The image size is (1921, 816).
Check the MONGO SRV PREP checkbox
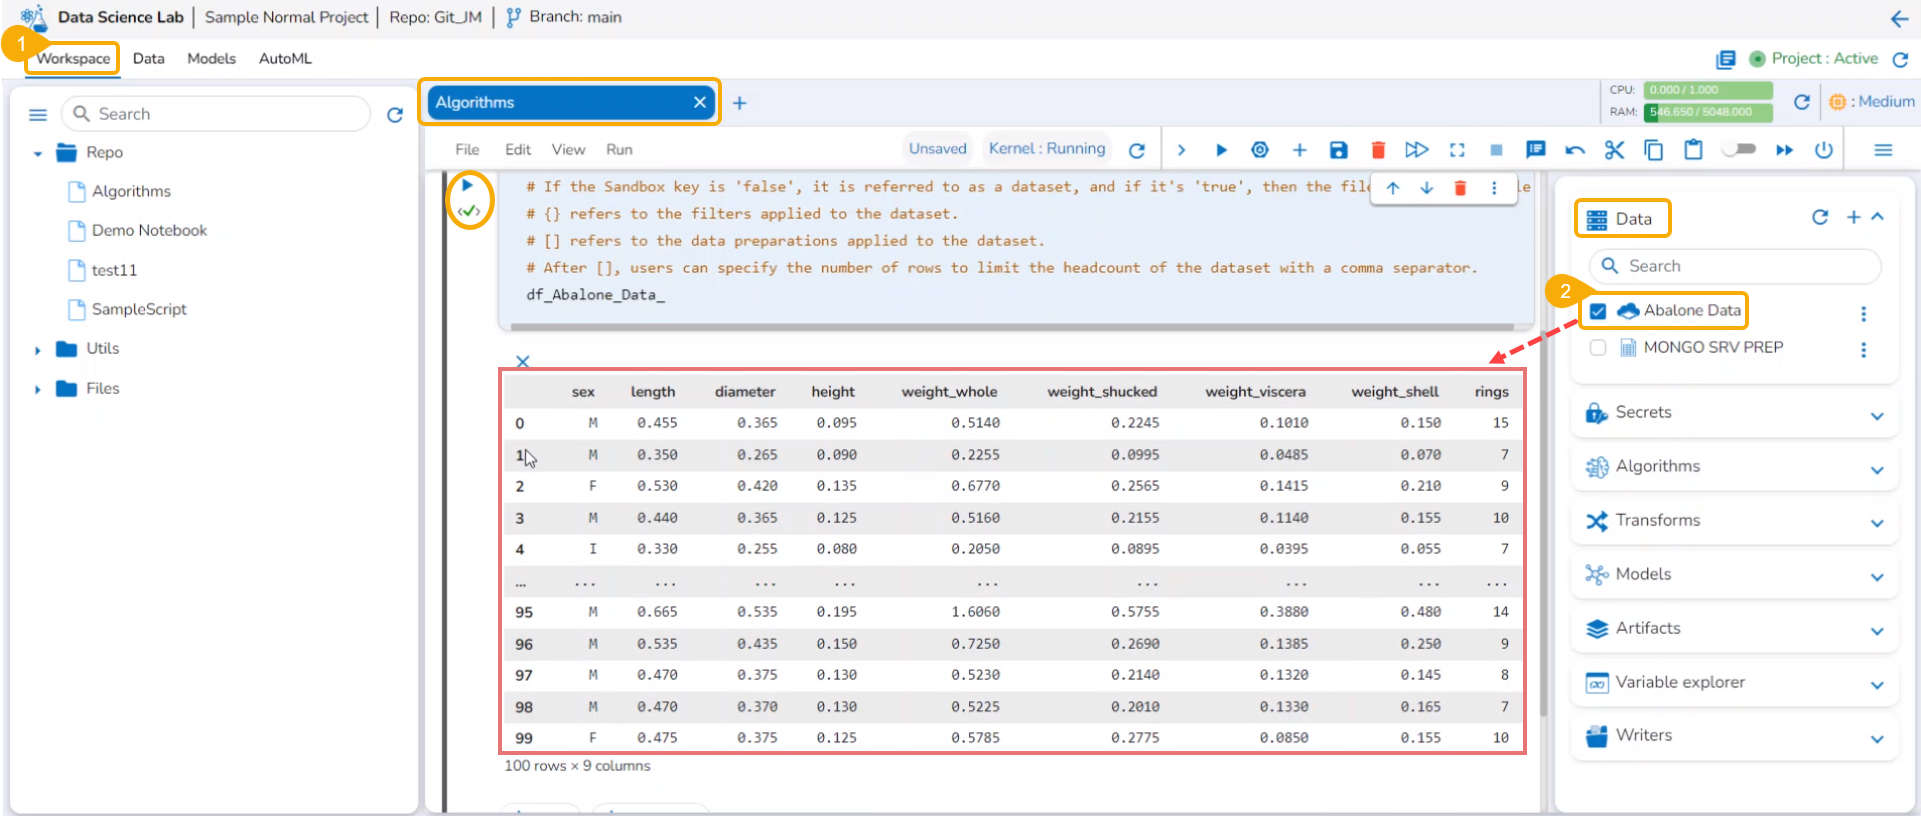point(1598,348)
